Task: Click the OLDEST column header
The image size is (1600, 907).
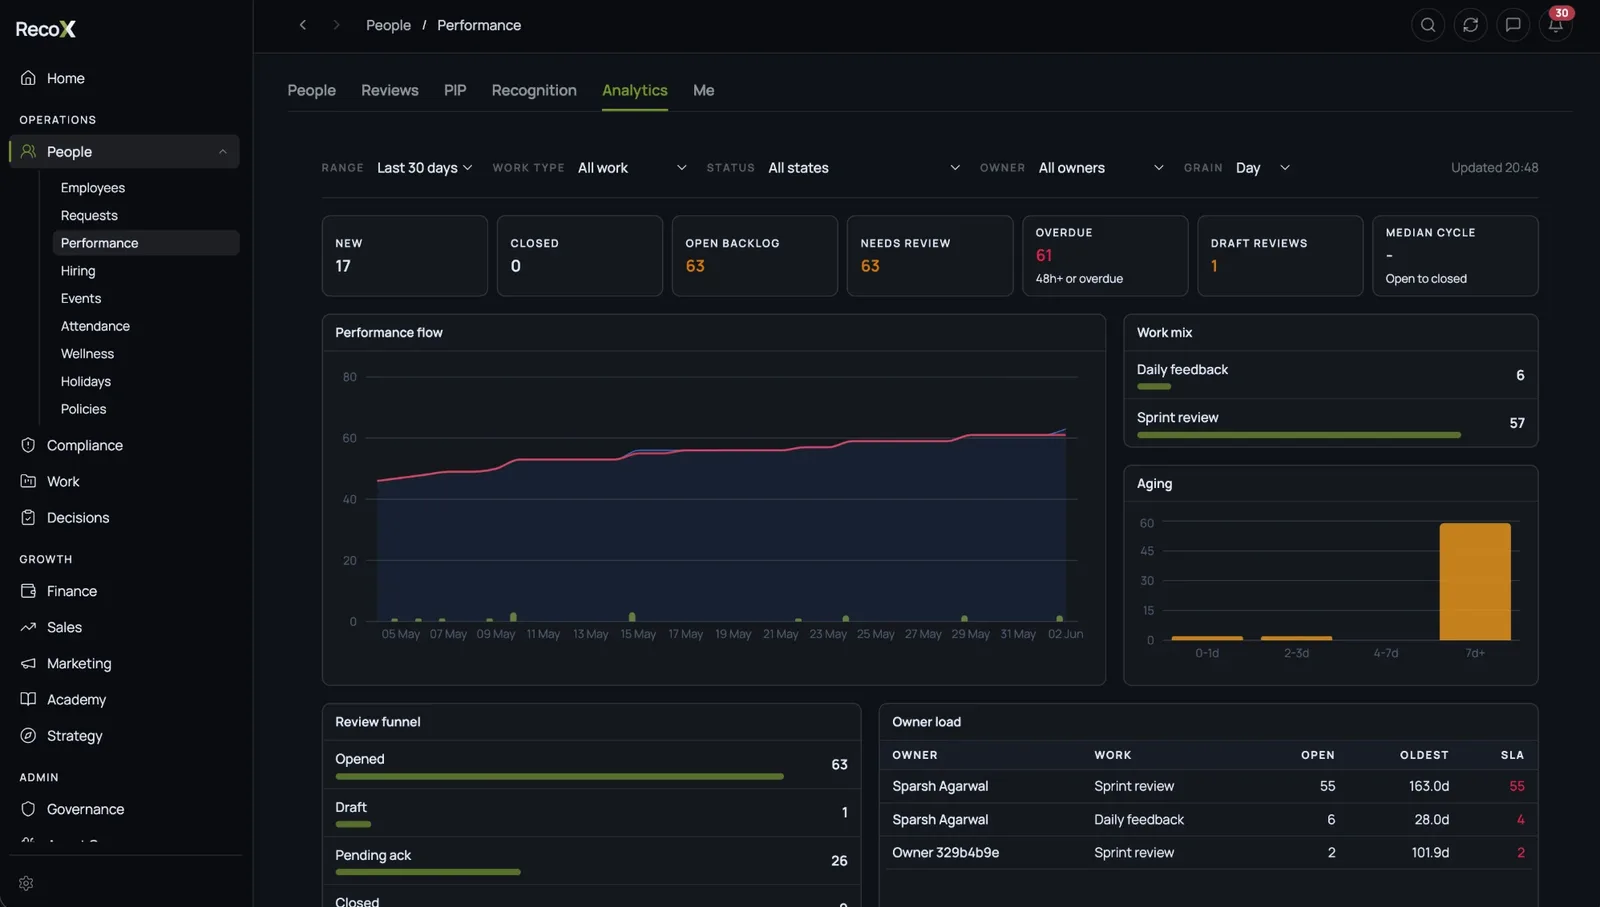Action: [x=1424, y=755]
